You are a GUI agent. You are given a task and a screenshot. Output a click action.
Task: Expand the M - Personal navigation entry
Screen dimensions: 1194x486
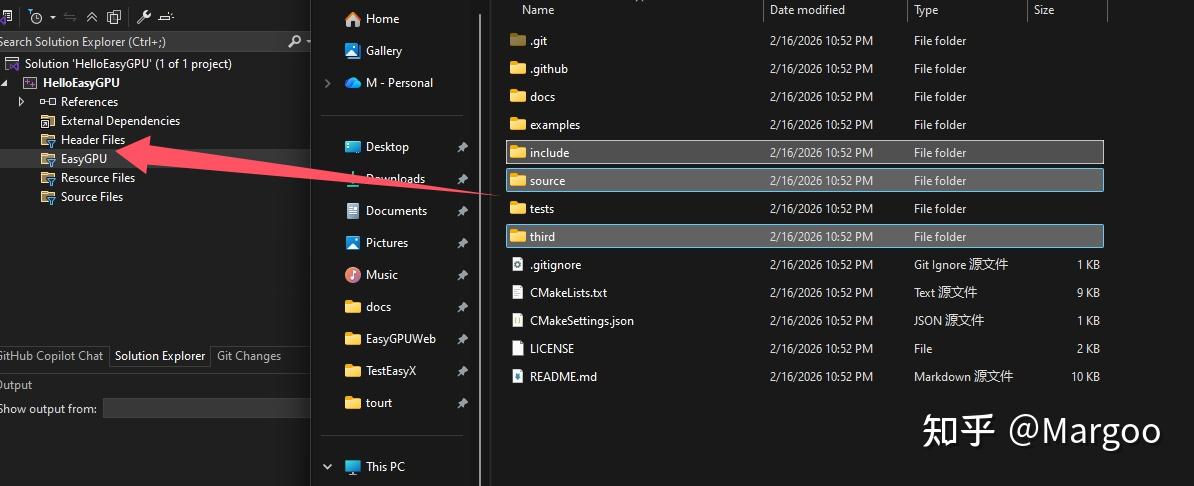point(328,83)
